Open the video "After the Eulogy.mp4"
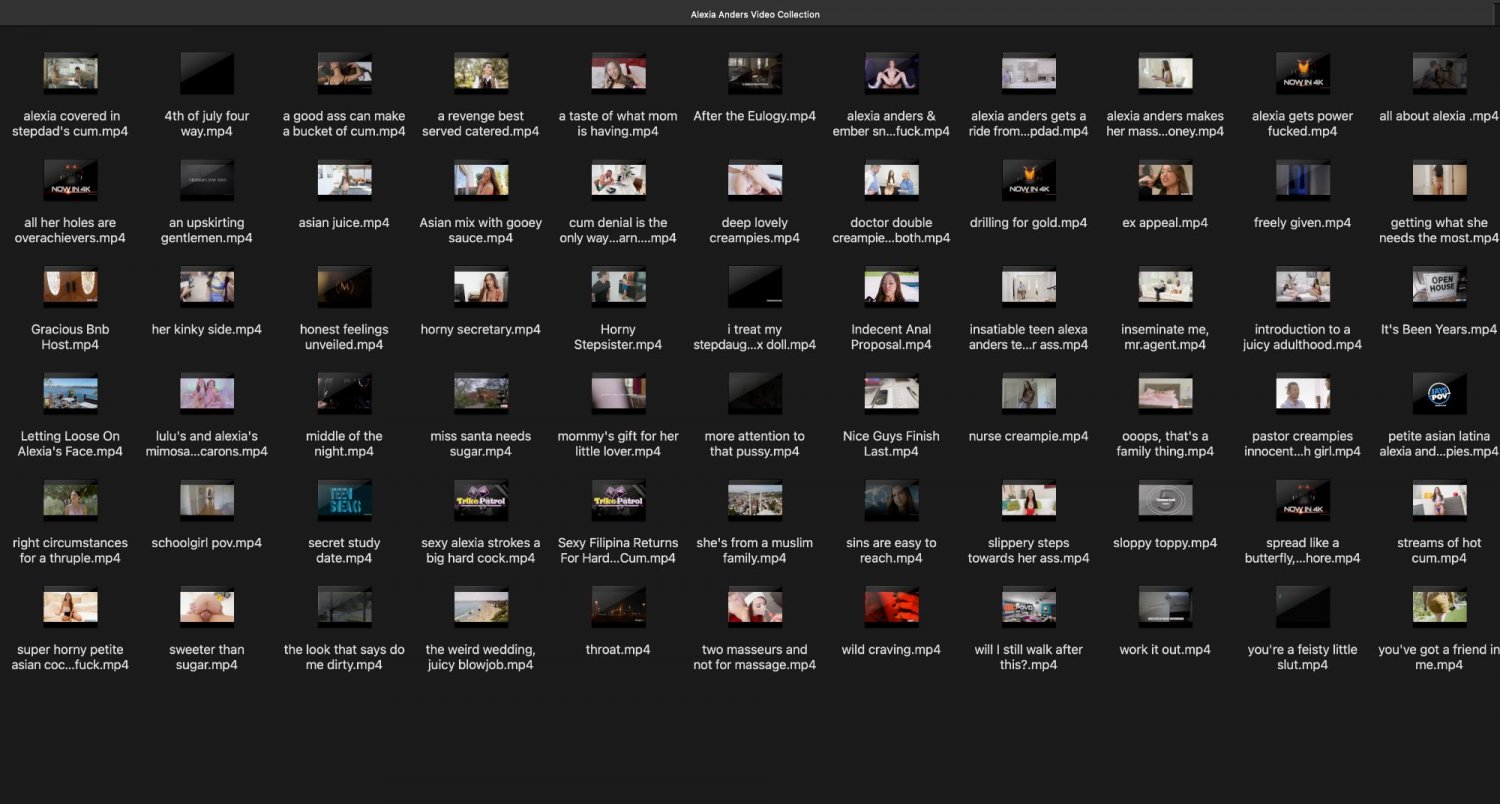The width and height of the screenshot is (1500, 804). pos(754,72)
